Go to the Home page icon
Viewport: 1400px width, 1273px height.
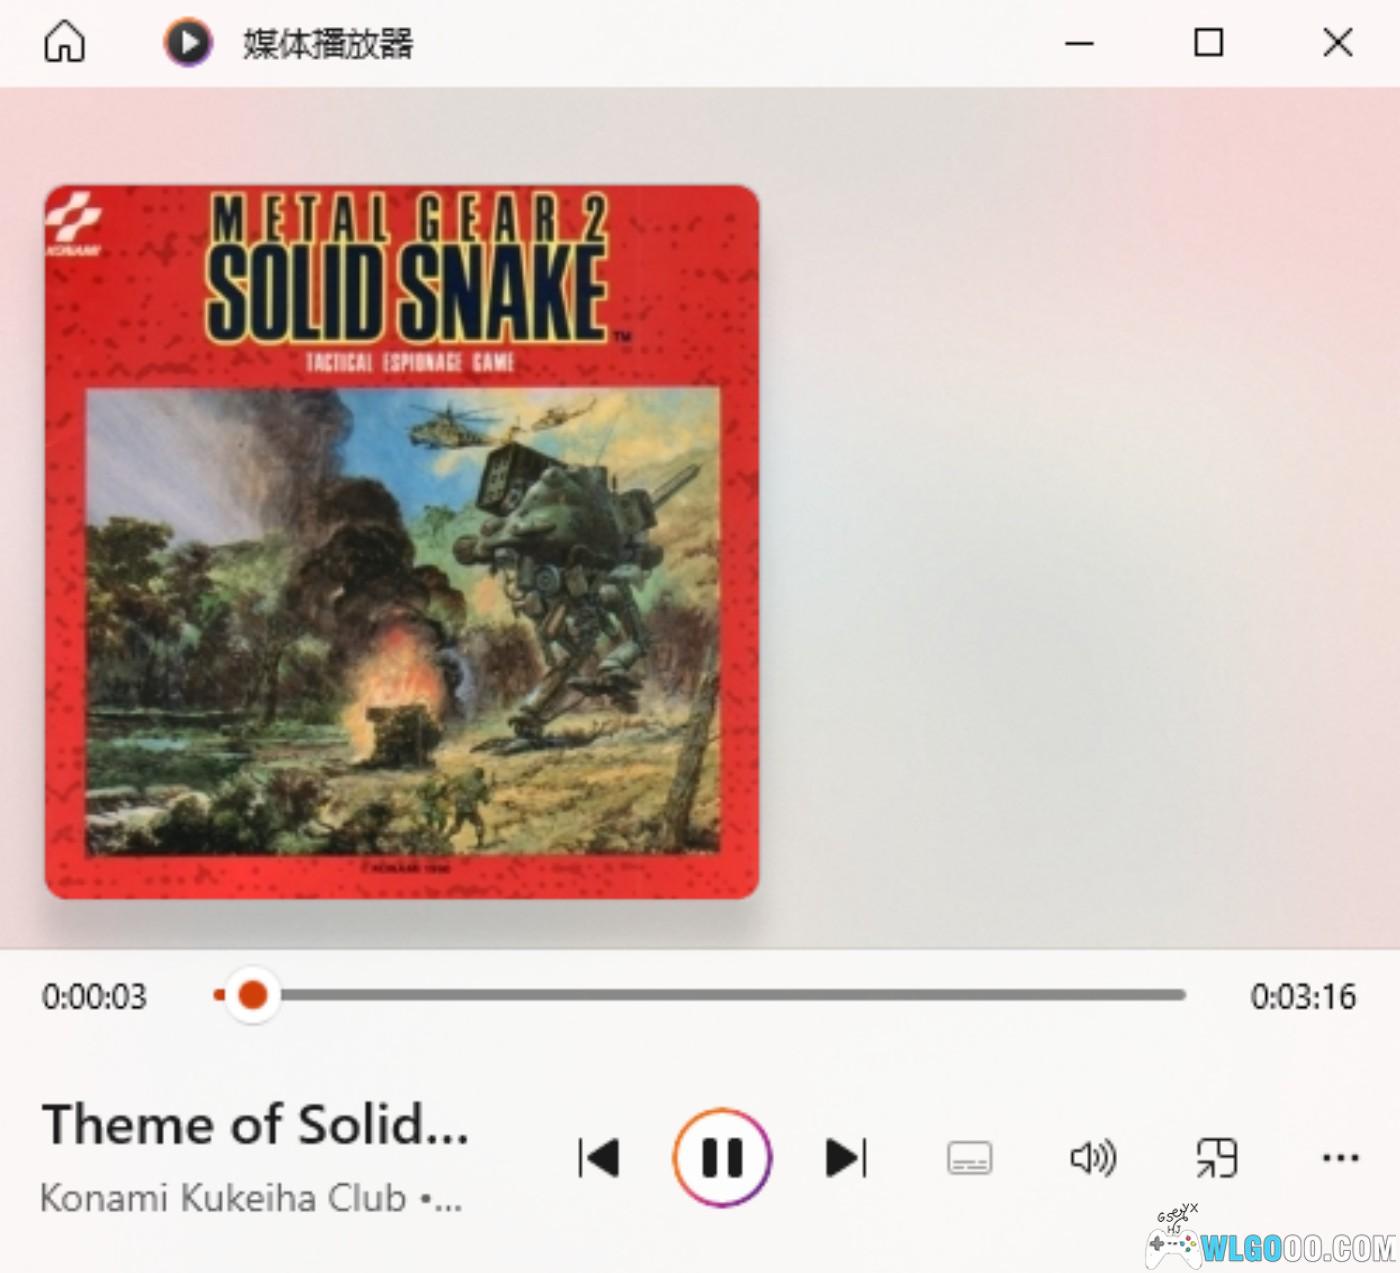tap(65, 42)
